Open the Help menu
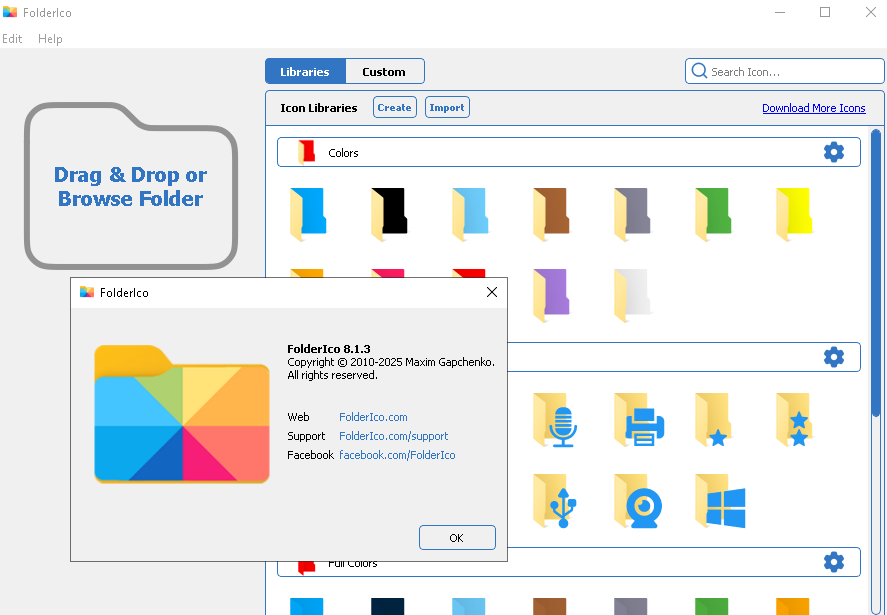Viewport: 887px width, 615px height. tap(50, 39)
